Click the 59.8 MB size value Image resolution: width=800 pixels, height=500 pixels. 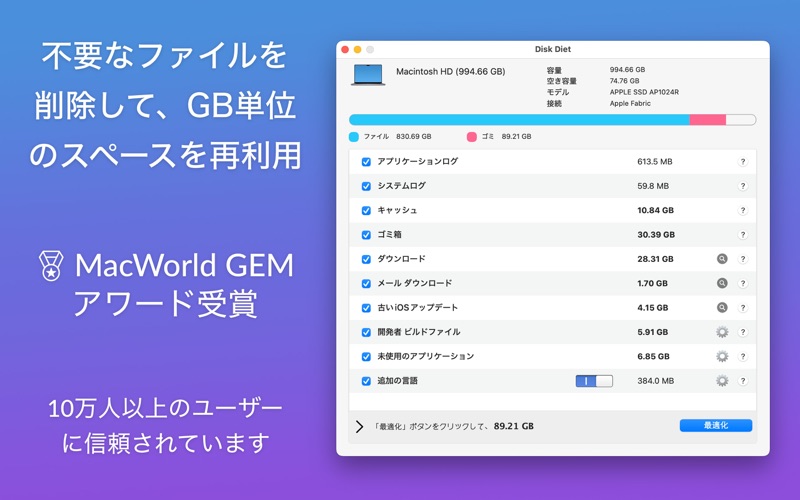click(x=653, y=186)
